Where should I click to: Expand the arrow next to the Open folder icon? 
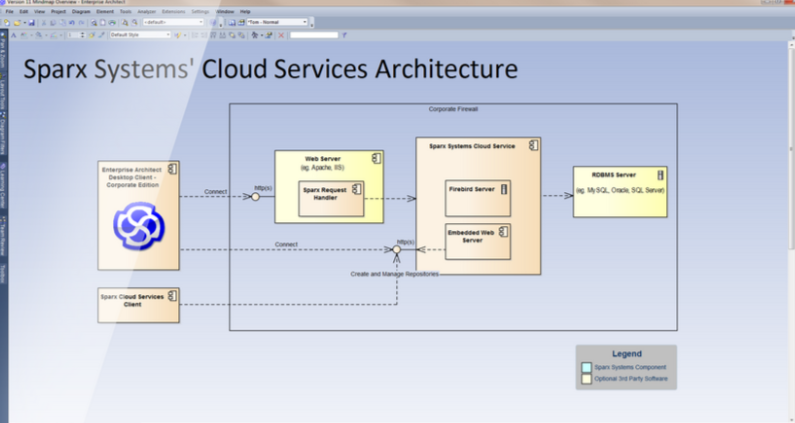coord(25,23)
